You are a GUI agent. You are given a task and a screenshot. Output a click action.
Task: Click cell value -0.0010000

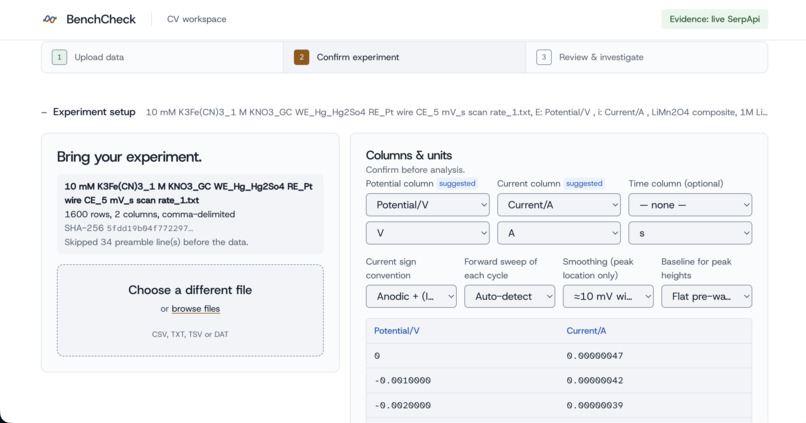pos(402,380)
